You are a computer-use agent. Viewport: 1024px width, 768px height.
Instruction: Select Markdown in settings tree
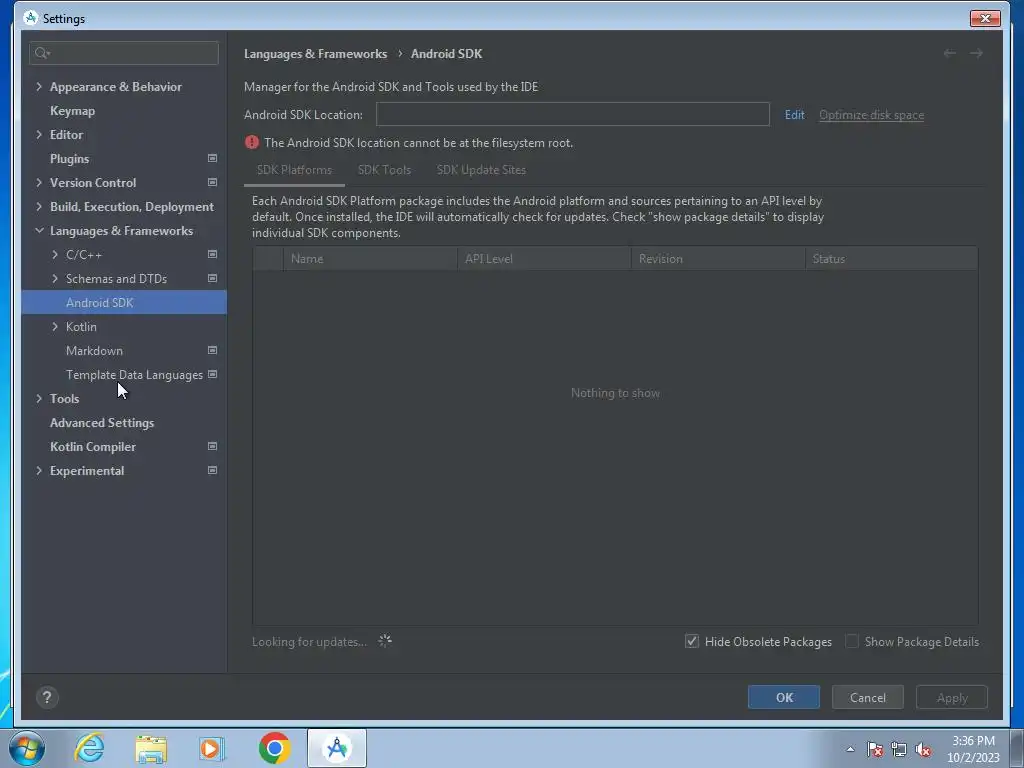click(94, 351)
